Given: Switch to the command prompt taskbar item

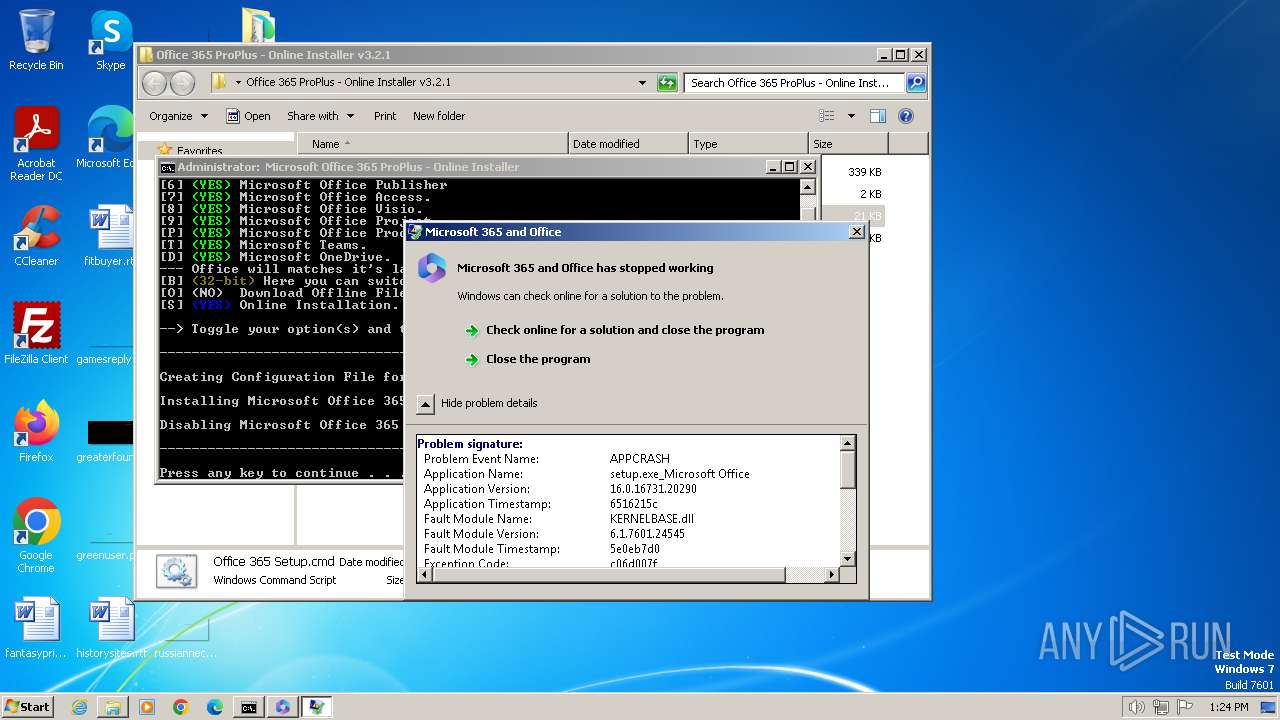Looking at the screenshot, I should coord(249,707).
